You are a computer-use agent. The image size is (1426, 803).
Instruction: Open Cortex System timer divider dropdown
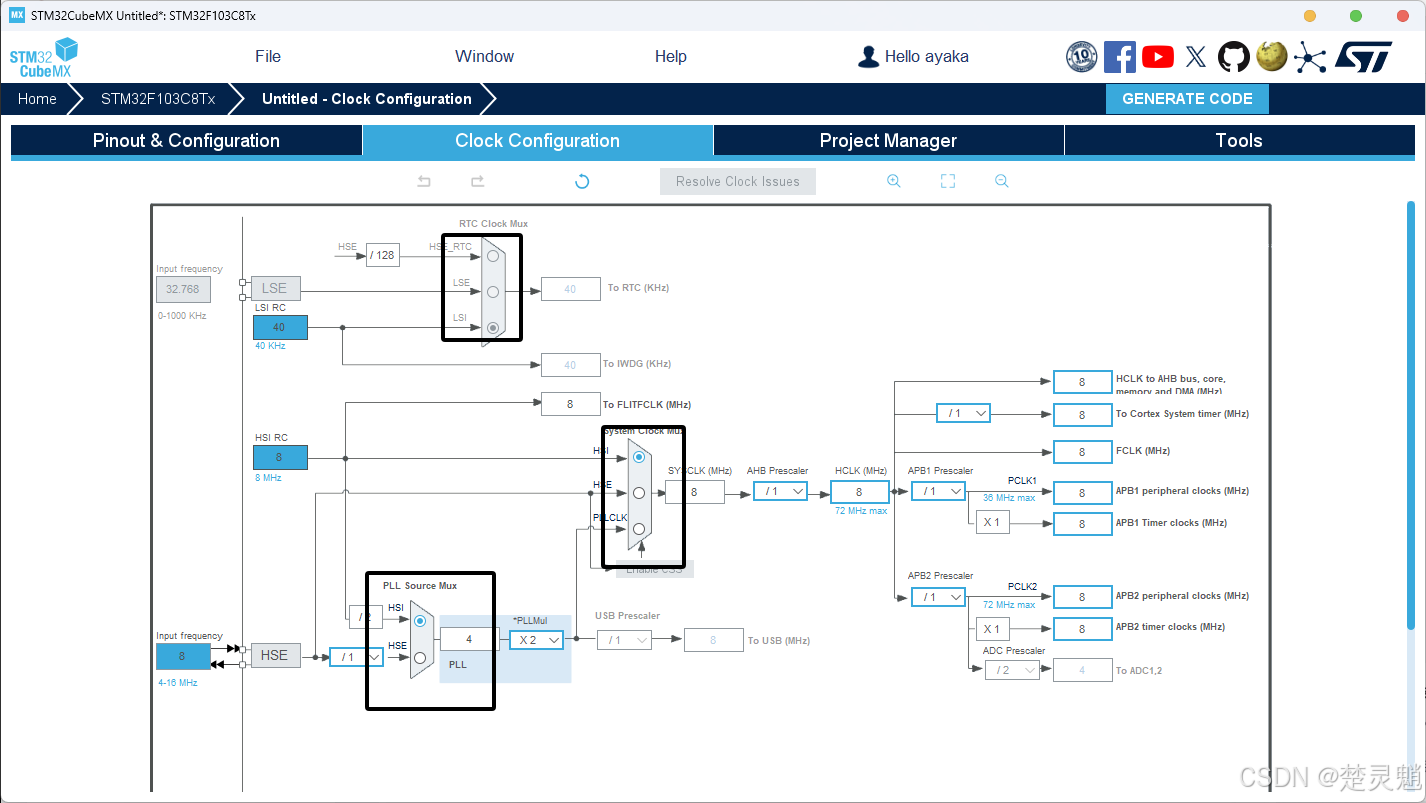964,413
